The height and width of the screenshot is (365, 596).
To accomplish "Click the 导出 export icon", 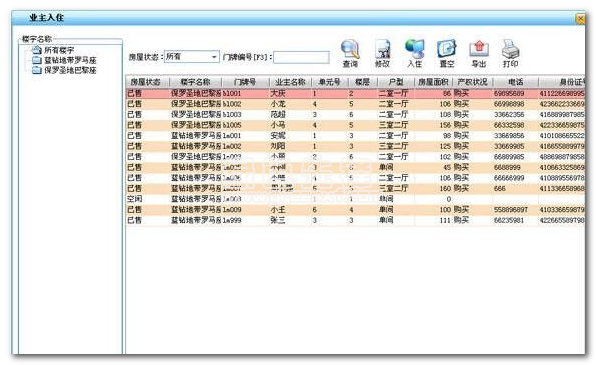I will (479, 49).
